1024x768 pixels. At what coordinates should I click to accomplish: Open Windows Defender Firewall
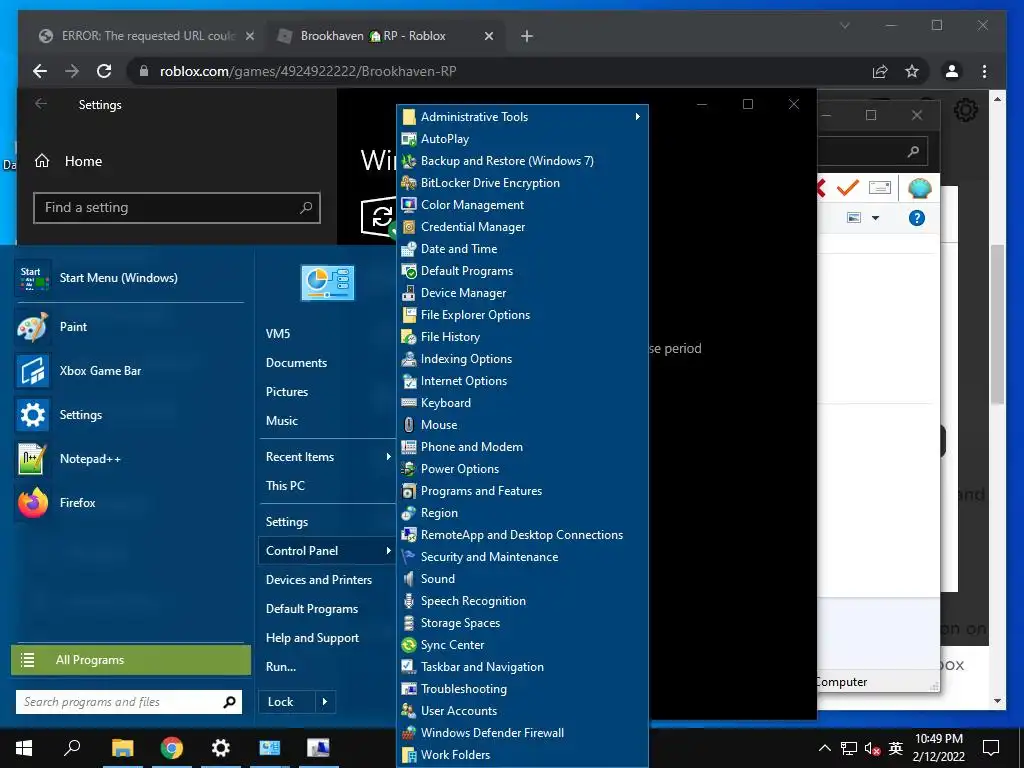[522, 733]
